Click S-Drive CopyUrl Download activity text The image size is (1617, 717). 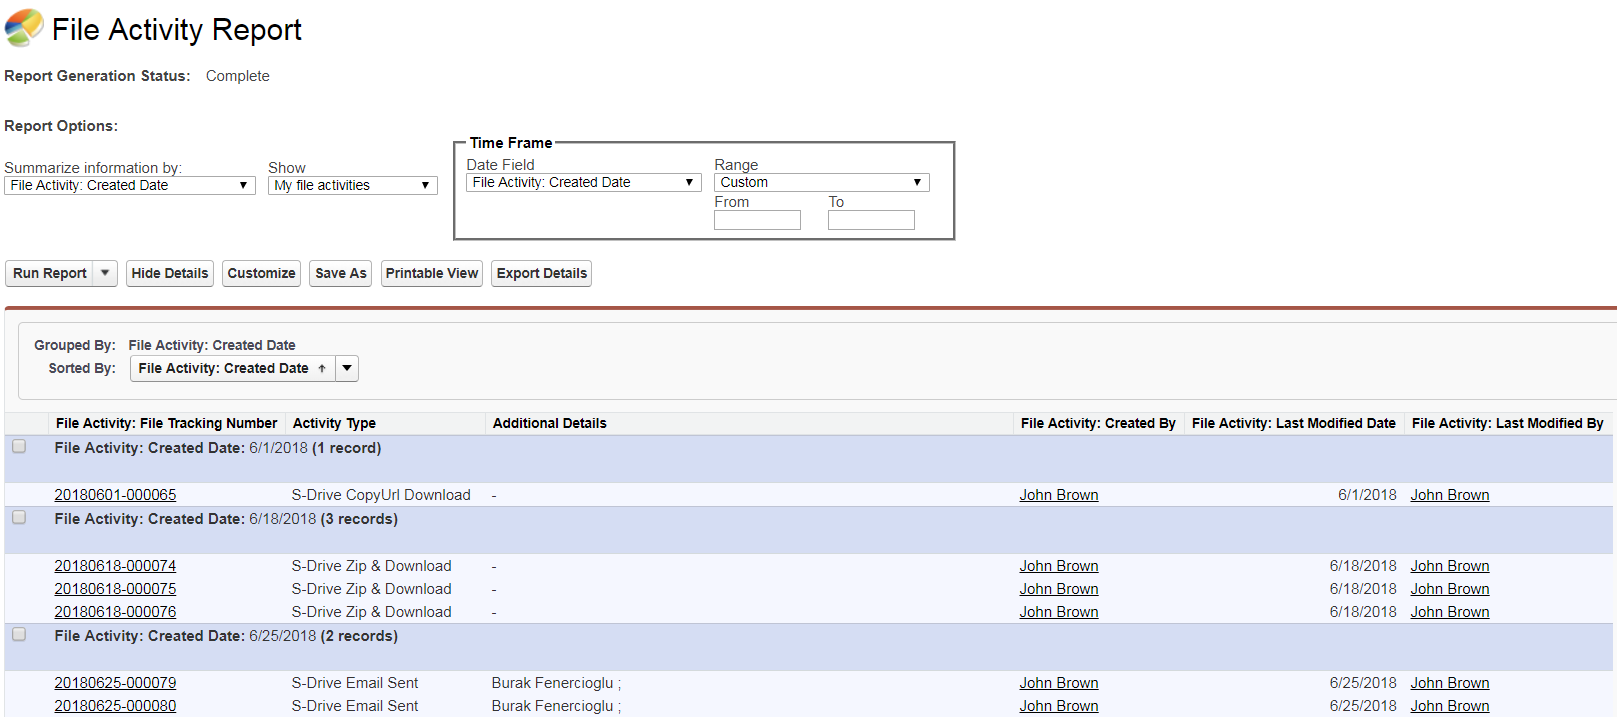(x=381, y=495)
